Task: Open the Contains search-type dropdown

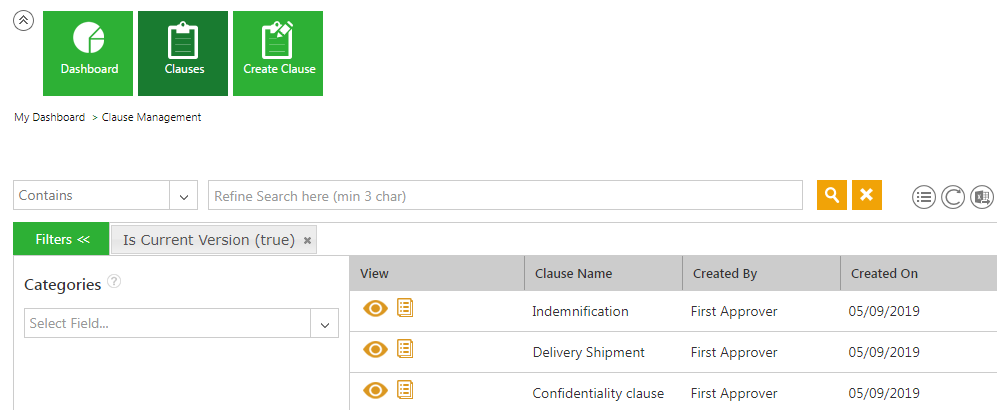Action: (183, 196)
